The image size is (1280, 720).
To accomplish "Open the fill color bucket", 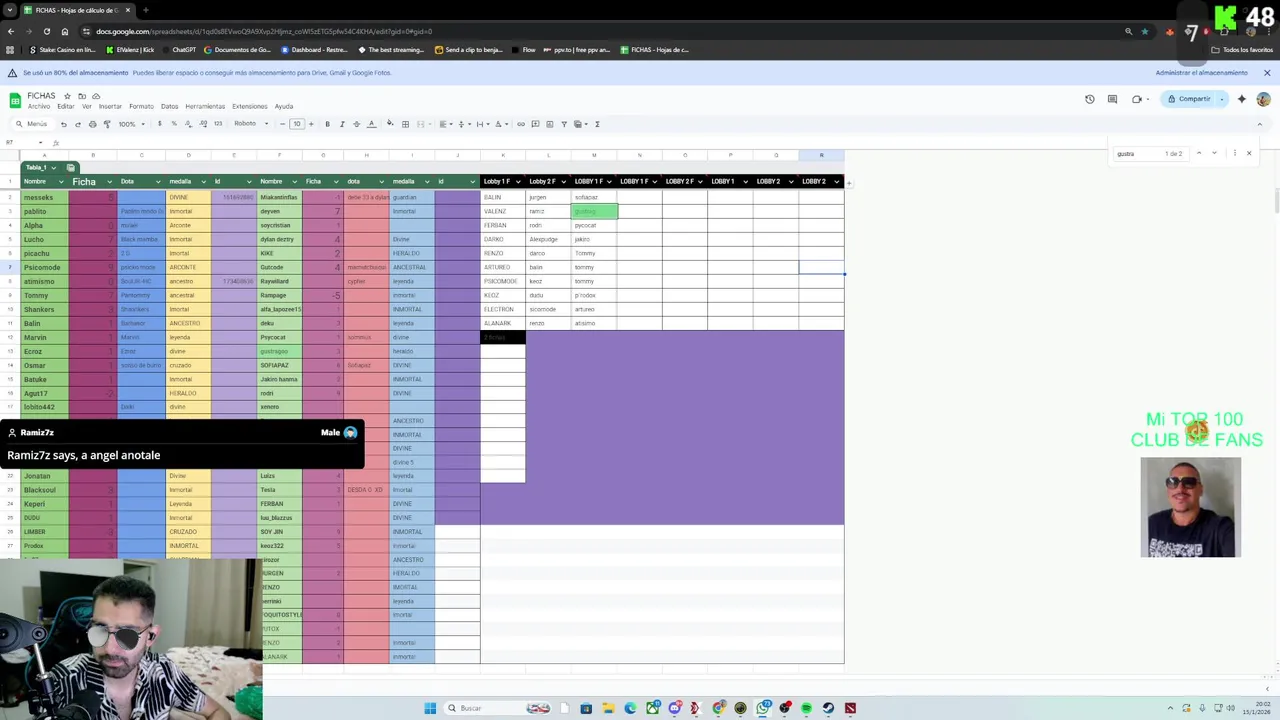I will [390, 124].
